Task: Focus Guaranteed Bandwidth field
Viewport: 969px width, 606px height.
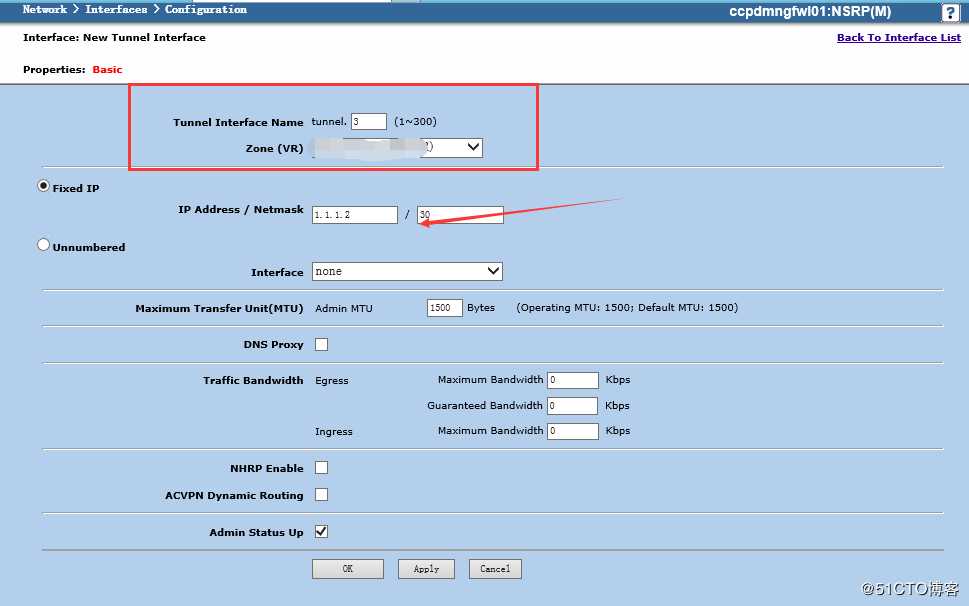Action: [x=573, y=406]
